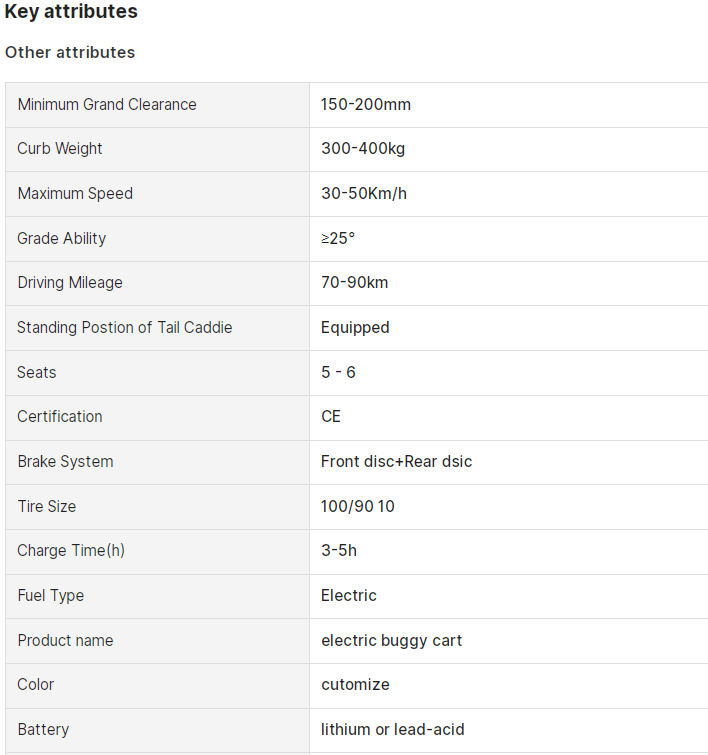The image size is (708, 755).
Task: Click the 70-90km mileage value
Action: point(354,283)
